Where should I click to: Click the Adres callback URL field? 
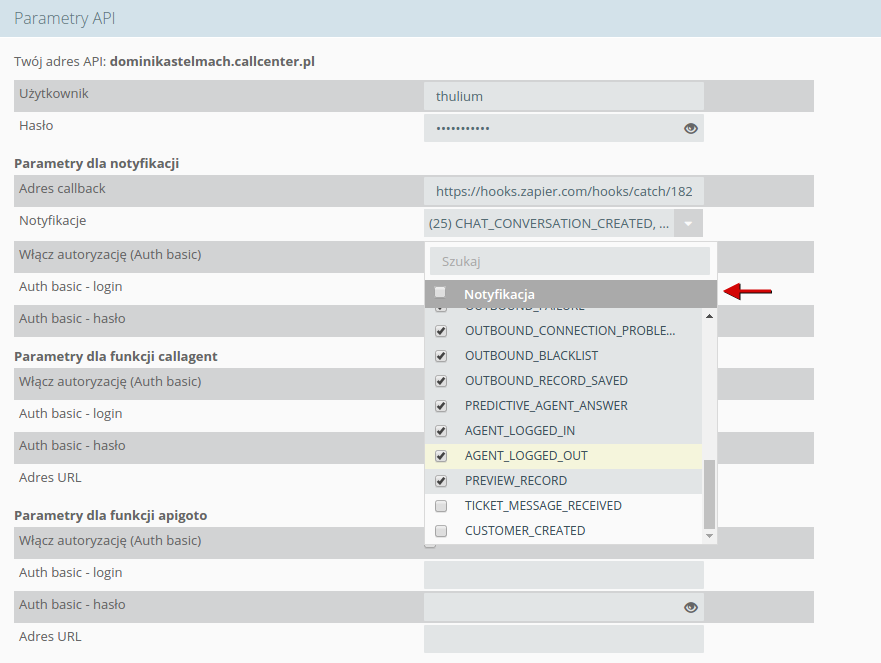tap(564, 191)
